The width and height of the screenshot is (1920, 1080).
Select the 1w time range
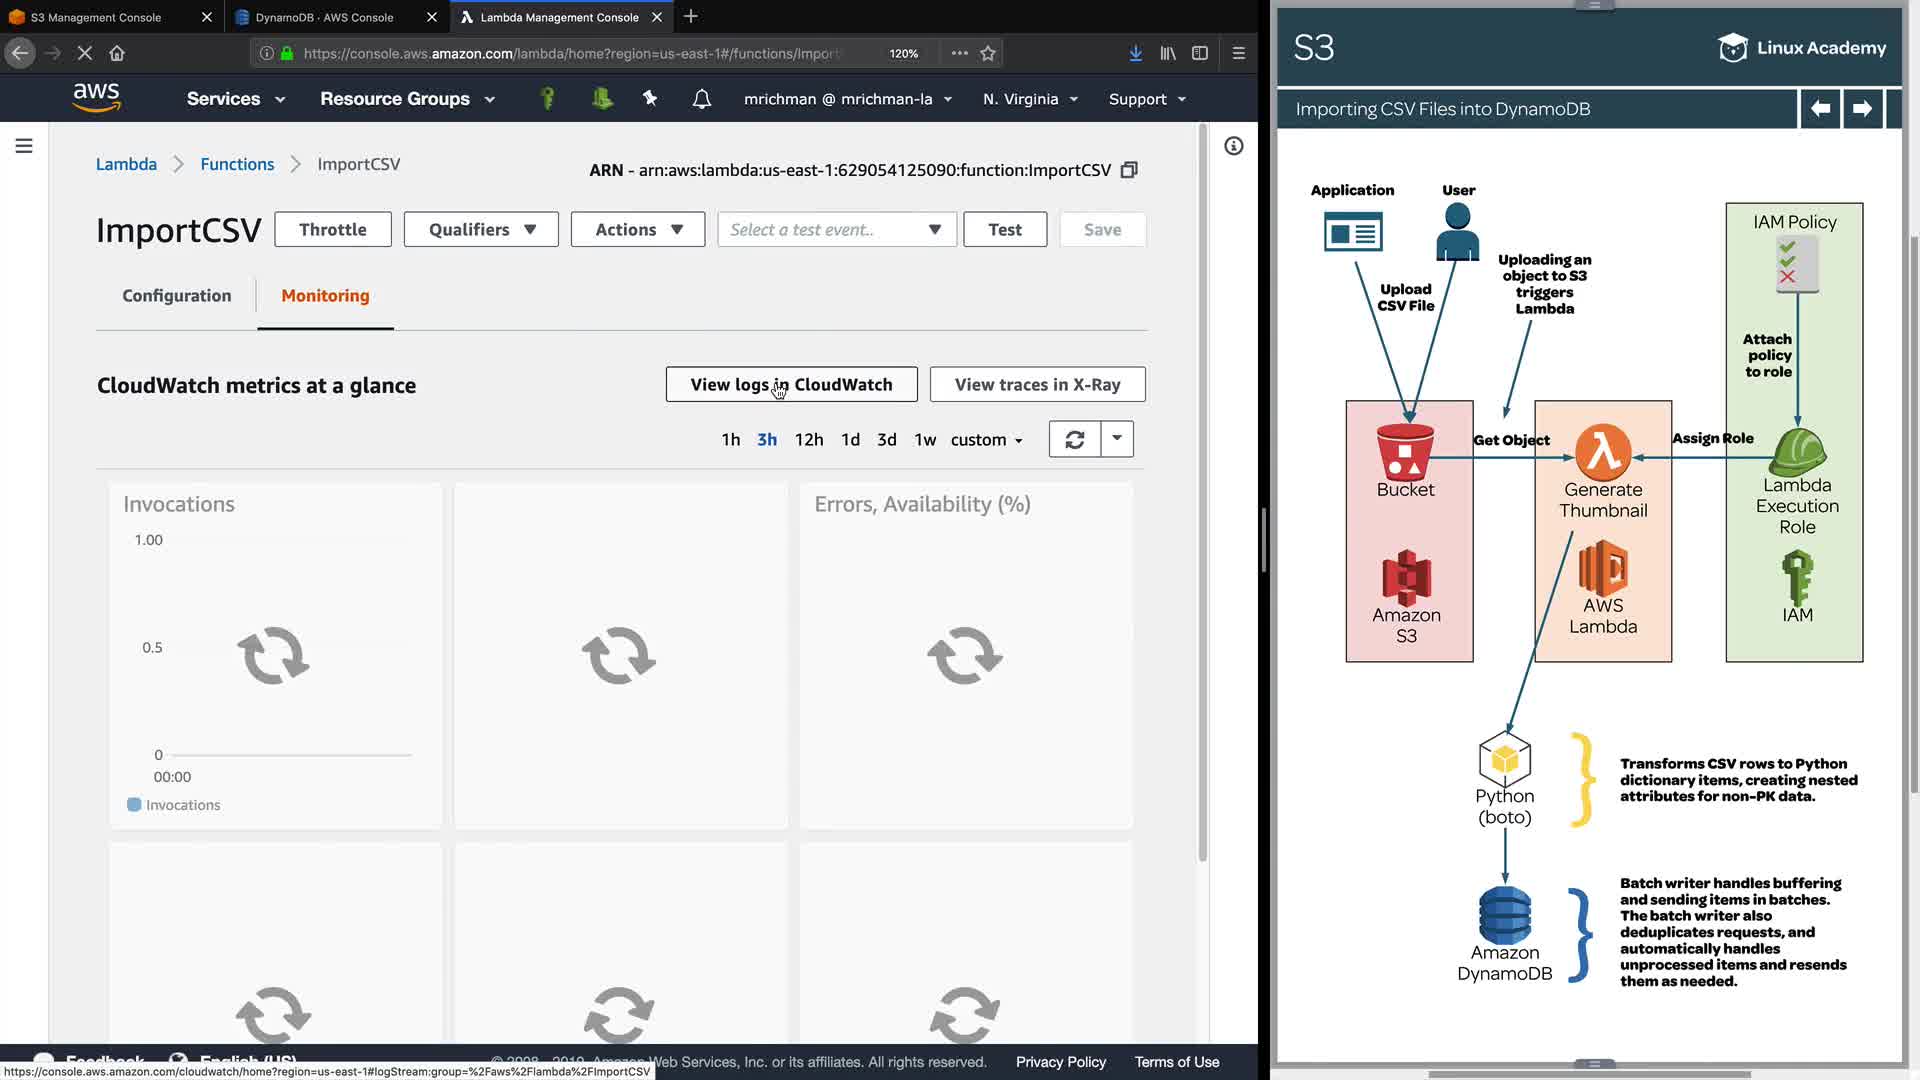[x=925, y=440]
